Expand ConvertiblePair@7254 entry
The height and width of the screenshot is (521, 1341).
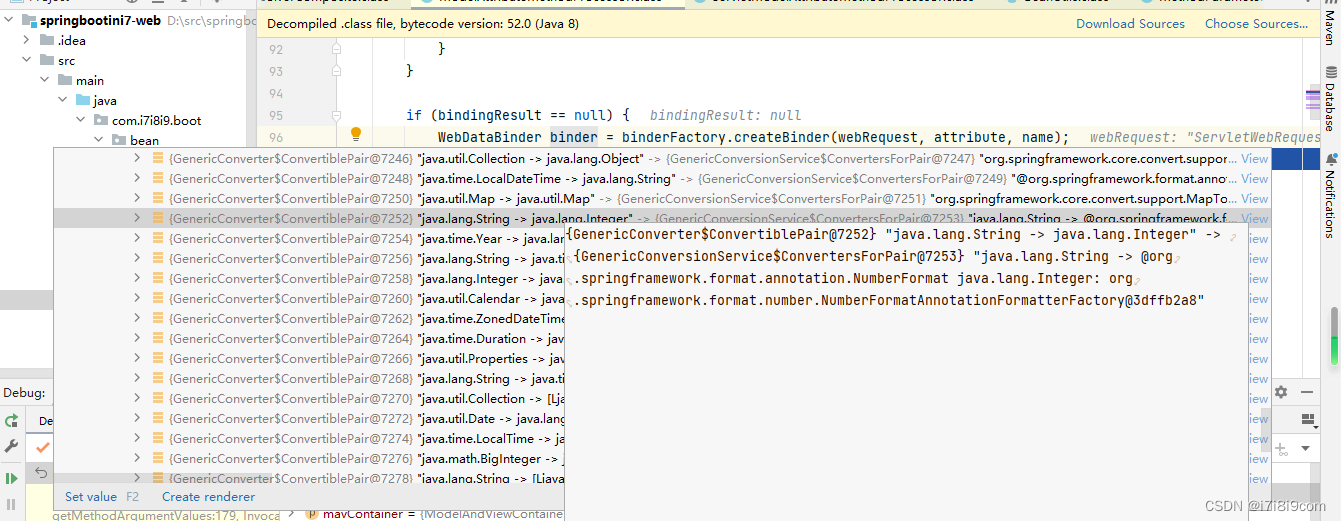coord(137,239)
